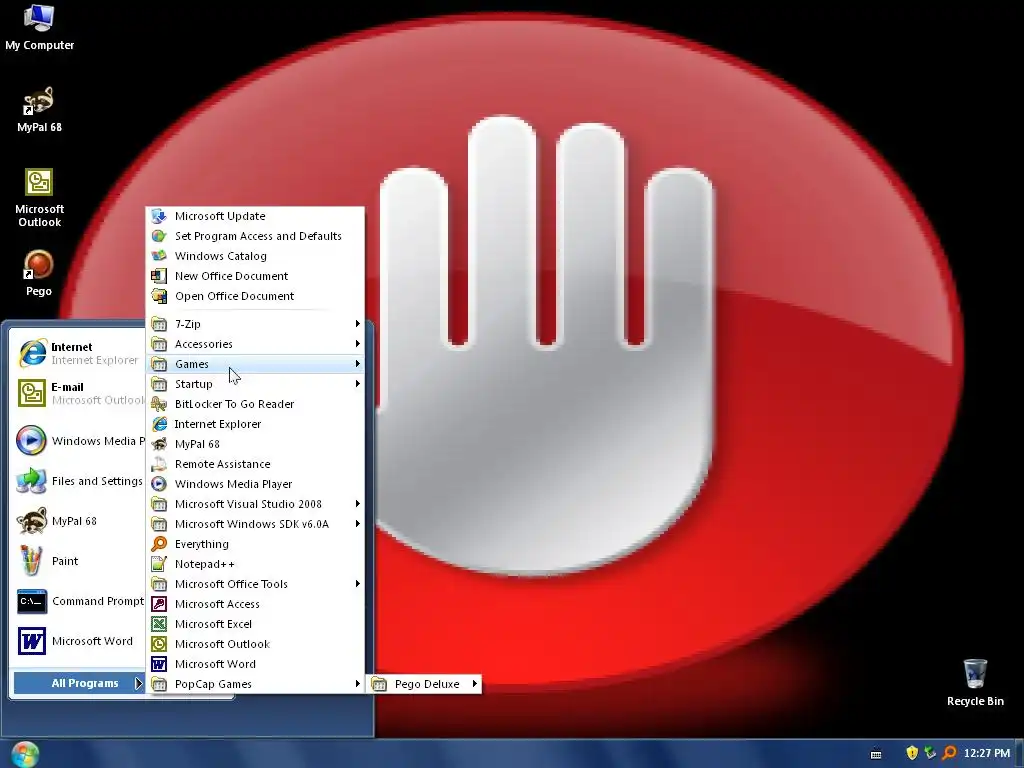Image resolution: width=1024 pixels, height=768 pixels.
Task: Choose Remote Assistance in programs list
Action: [x=255, y=464]
